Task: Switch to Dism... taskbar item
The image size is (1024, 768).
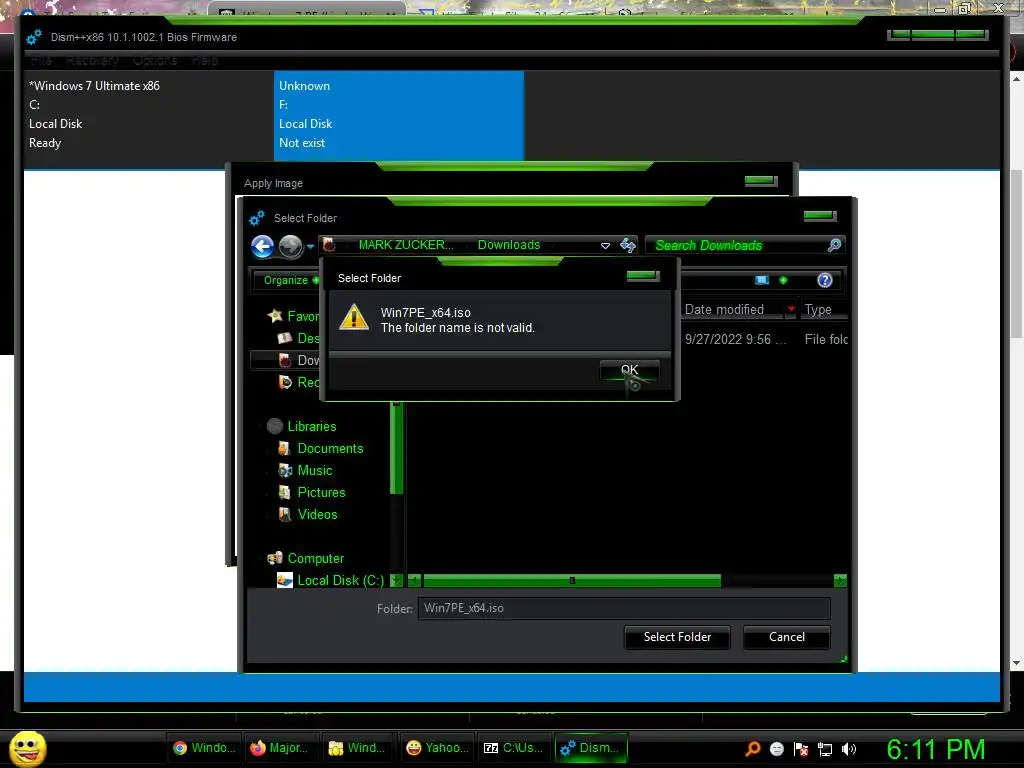Action: [x=591, y=748]
